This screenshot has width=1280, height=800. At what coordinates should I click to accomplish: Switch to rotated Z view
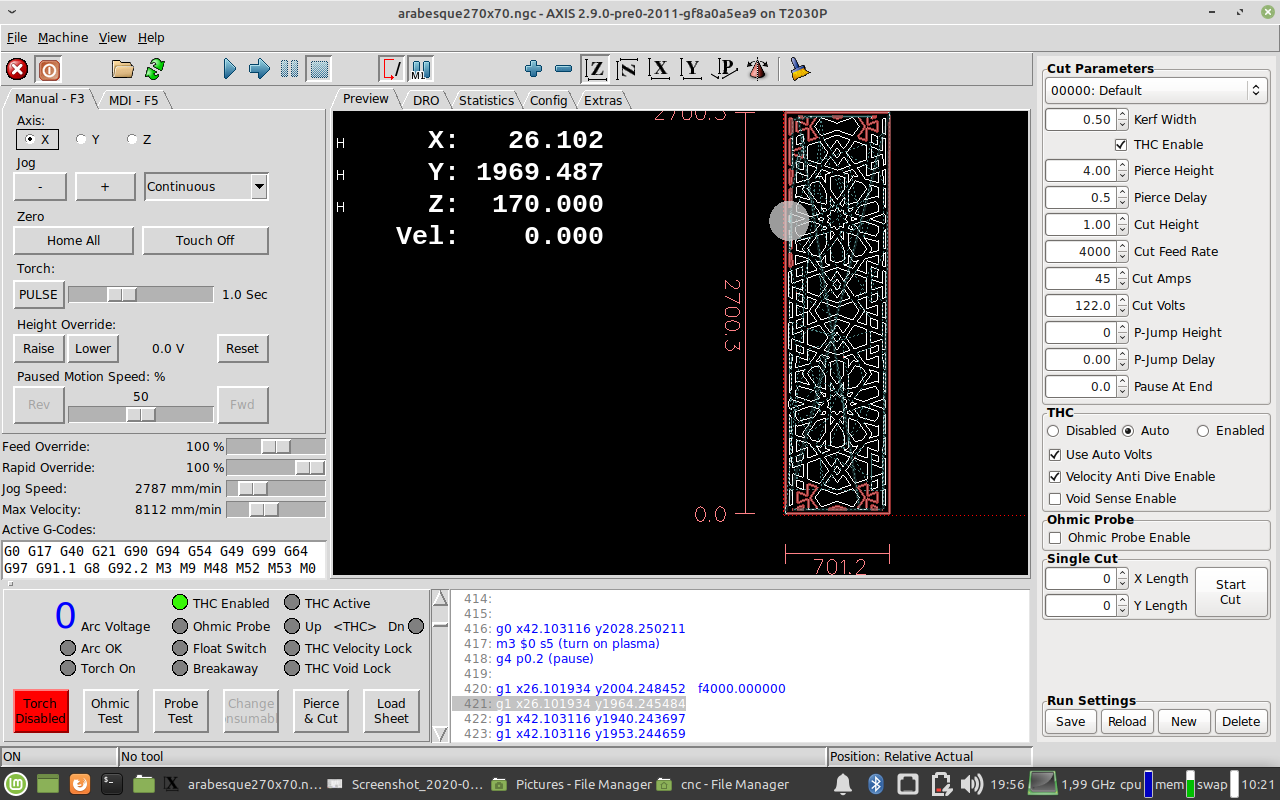628,69
